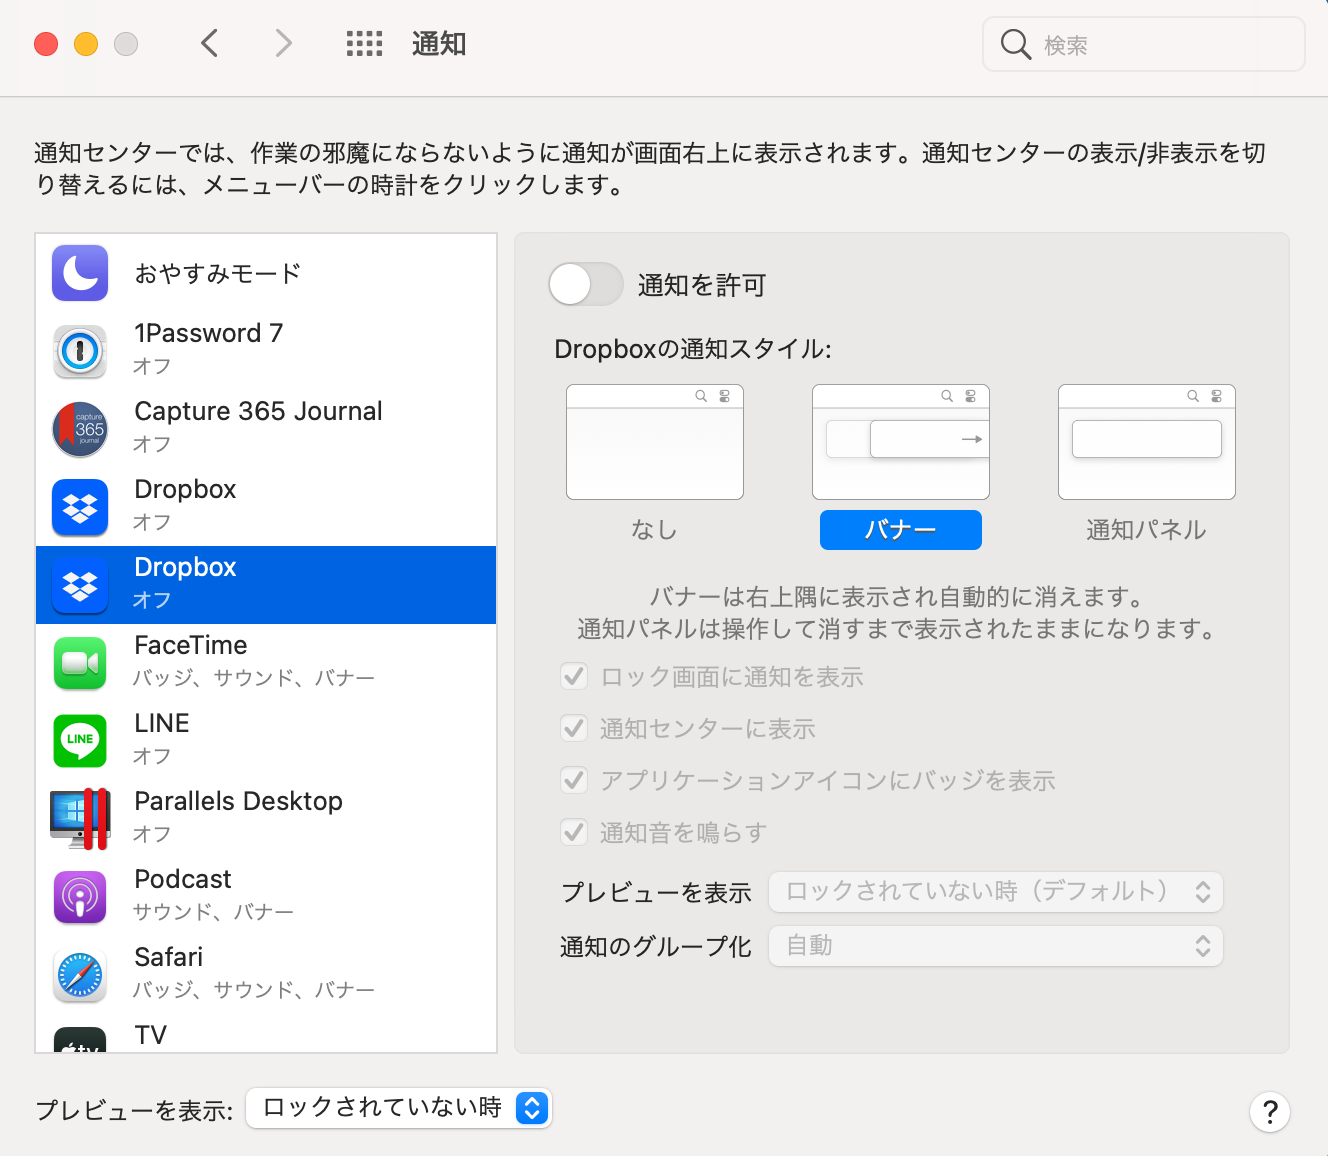This screenshot has width=1328, height=1156.
Task: Select the 1Password 7 app icon
Action: tap(79, 351)
